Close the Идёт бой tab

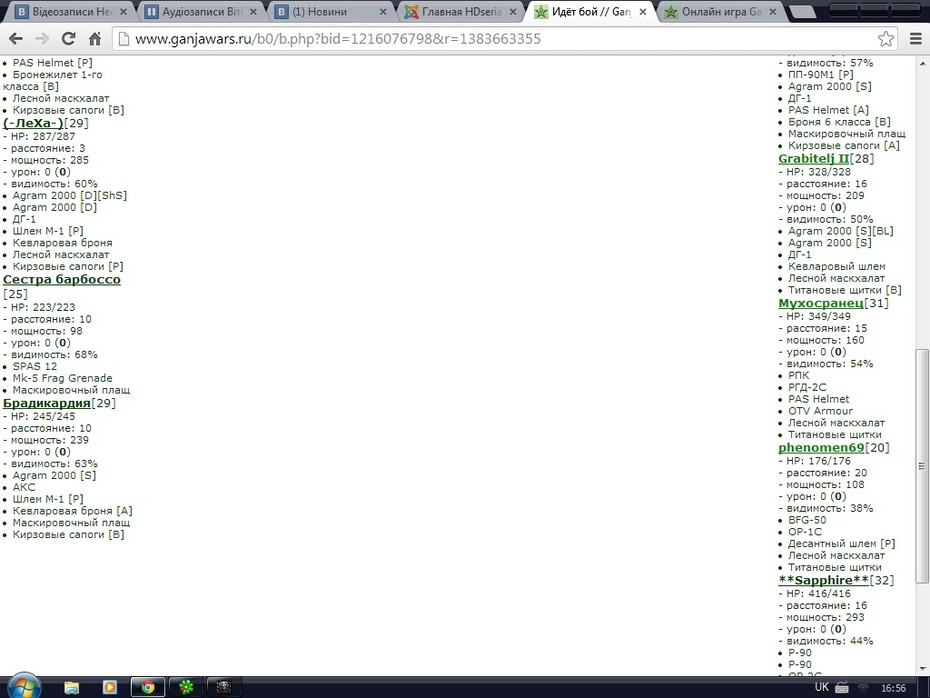[x=643, y=12]
